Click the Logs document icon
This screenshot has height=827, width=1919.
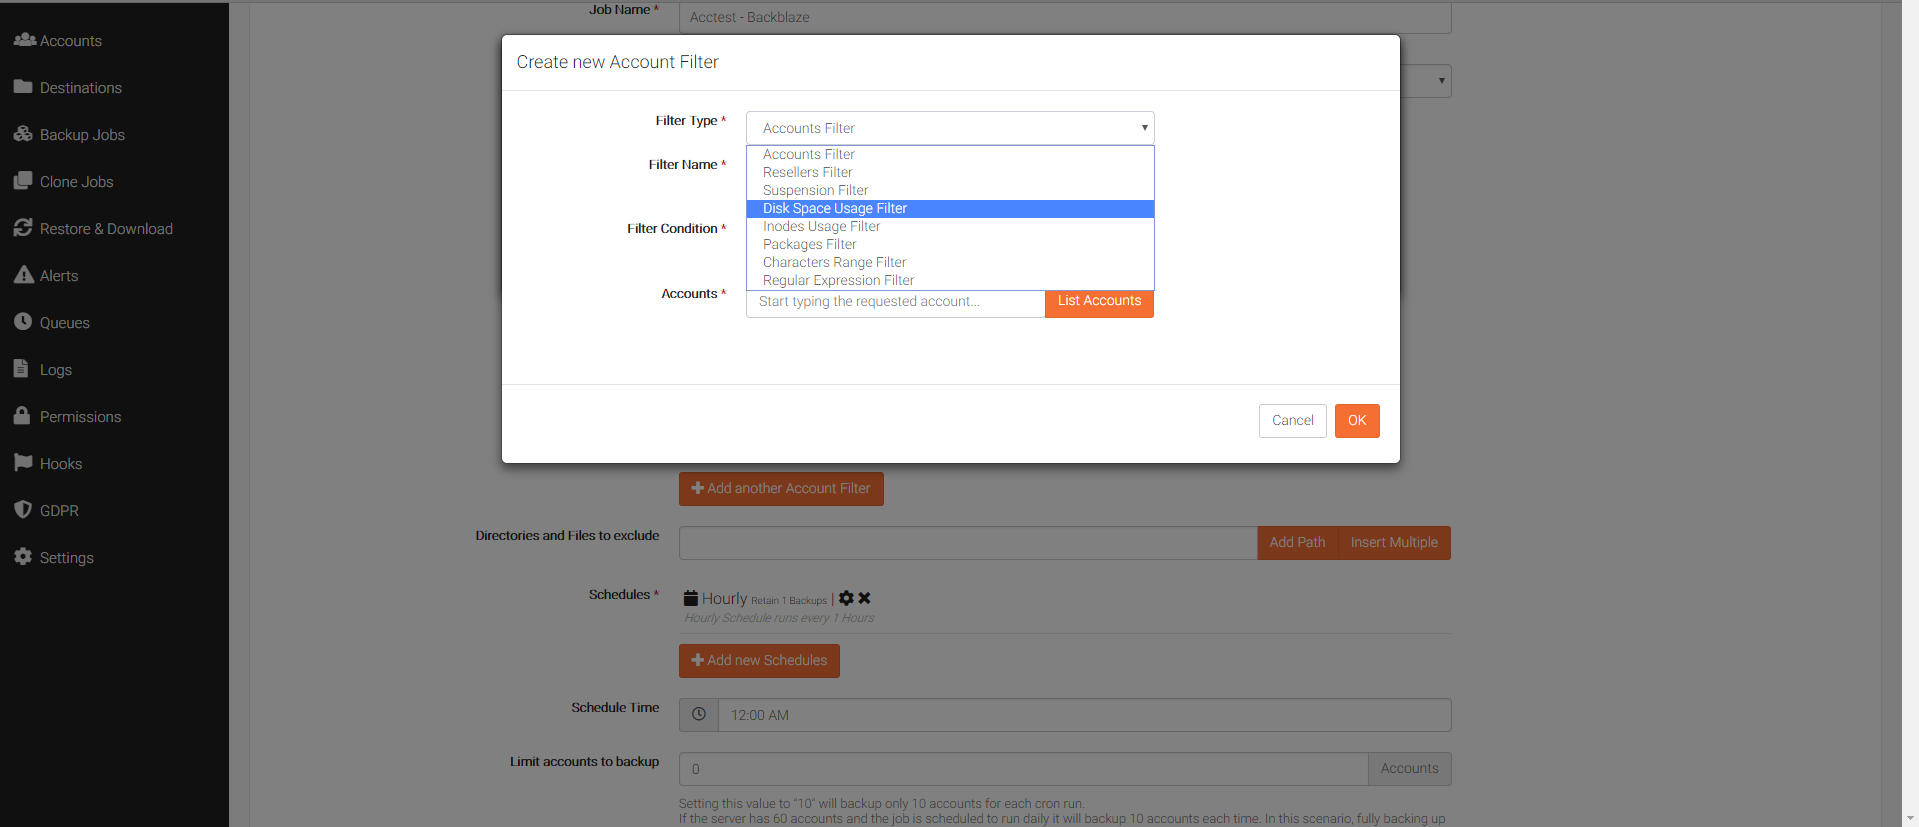click(x=21, y=369)
